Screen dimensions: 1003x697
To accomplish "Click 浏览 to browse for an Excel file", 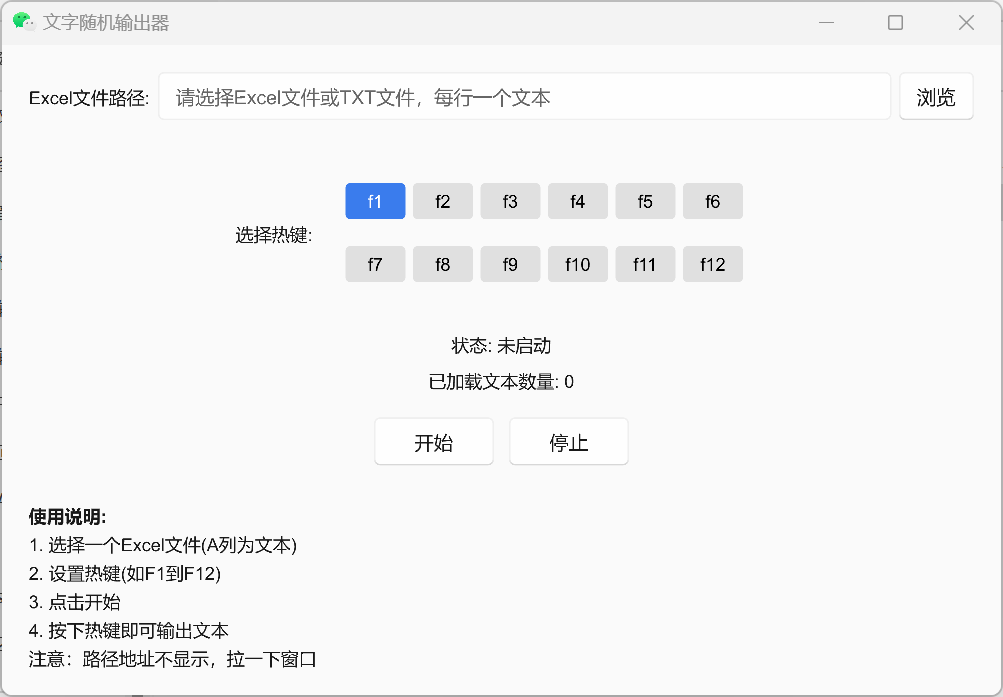I will pos(935,96).
